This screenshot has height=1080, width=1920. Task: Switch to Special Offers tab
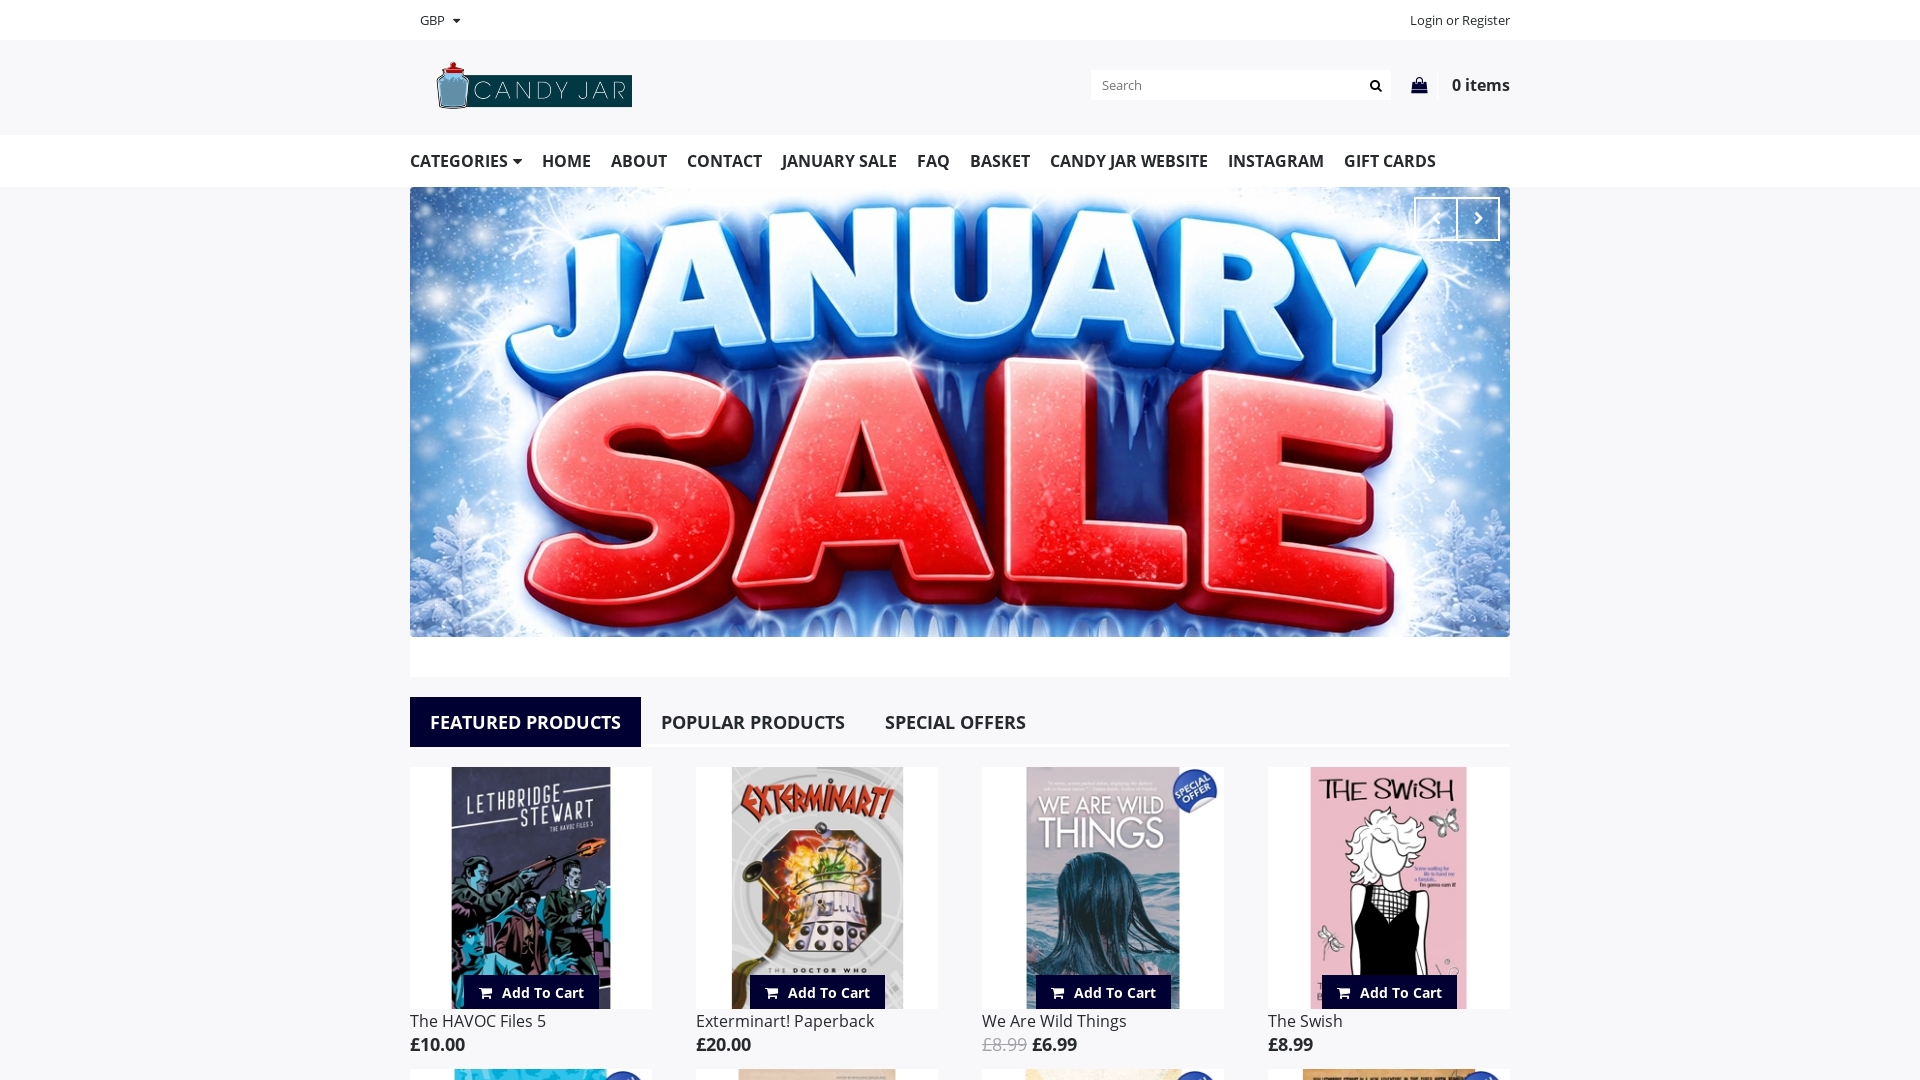pos(955,722)
